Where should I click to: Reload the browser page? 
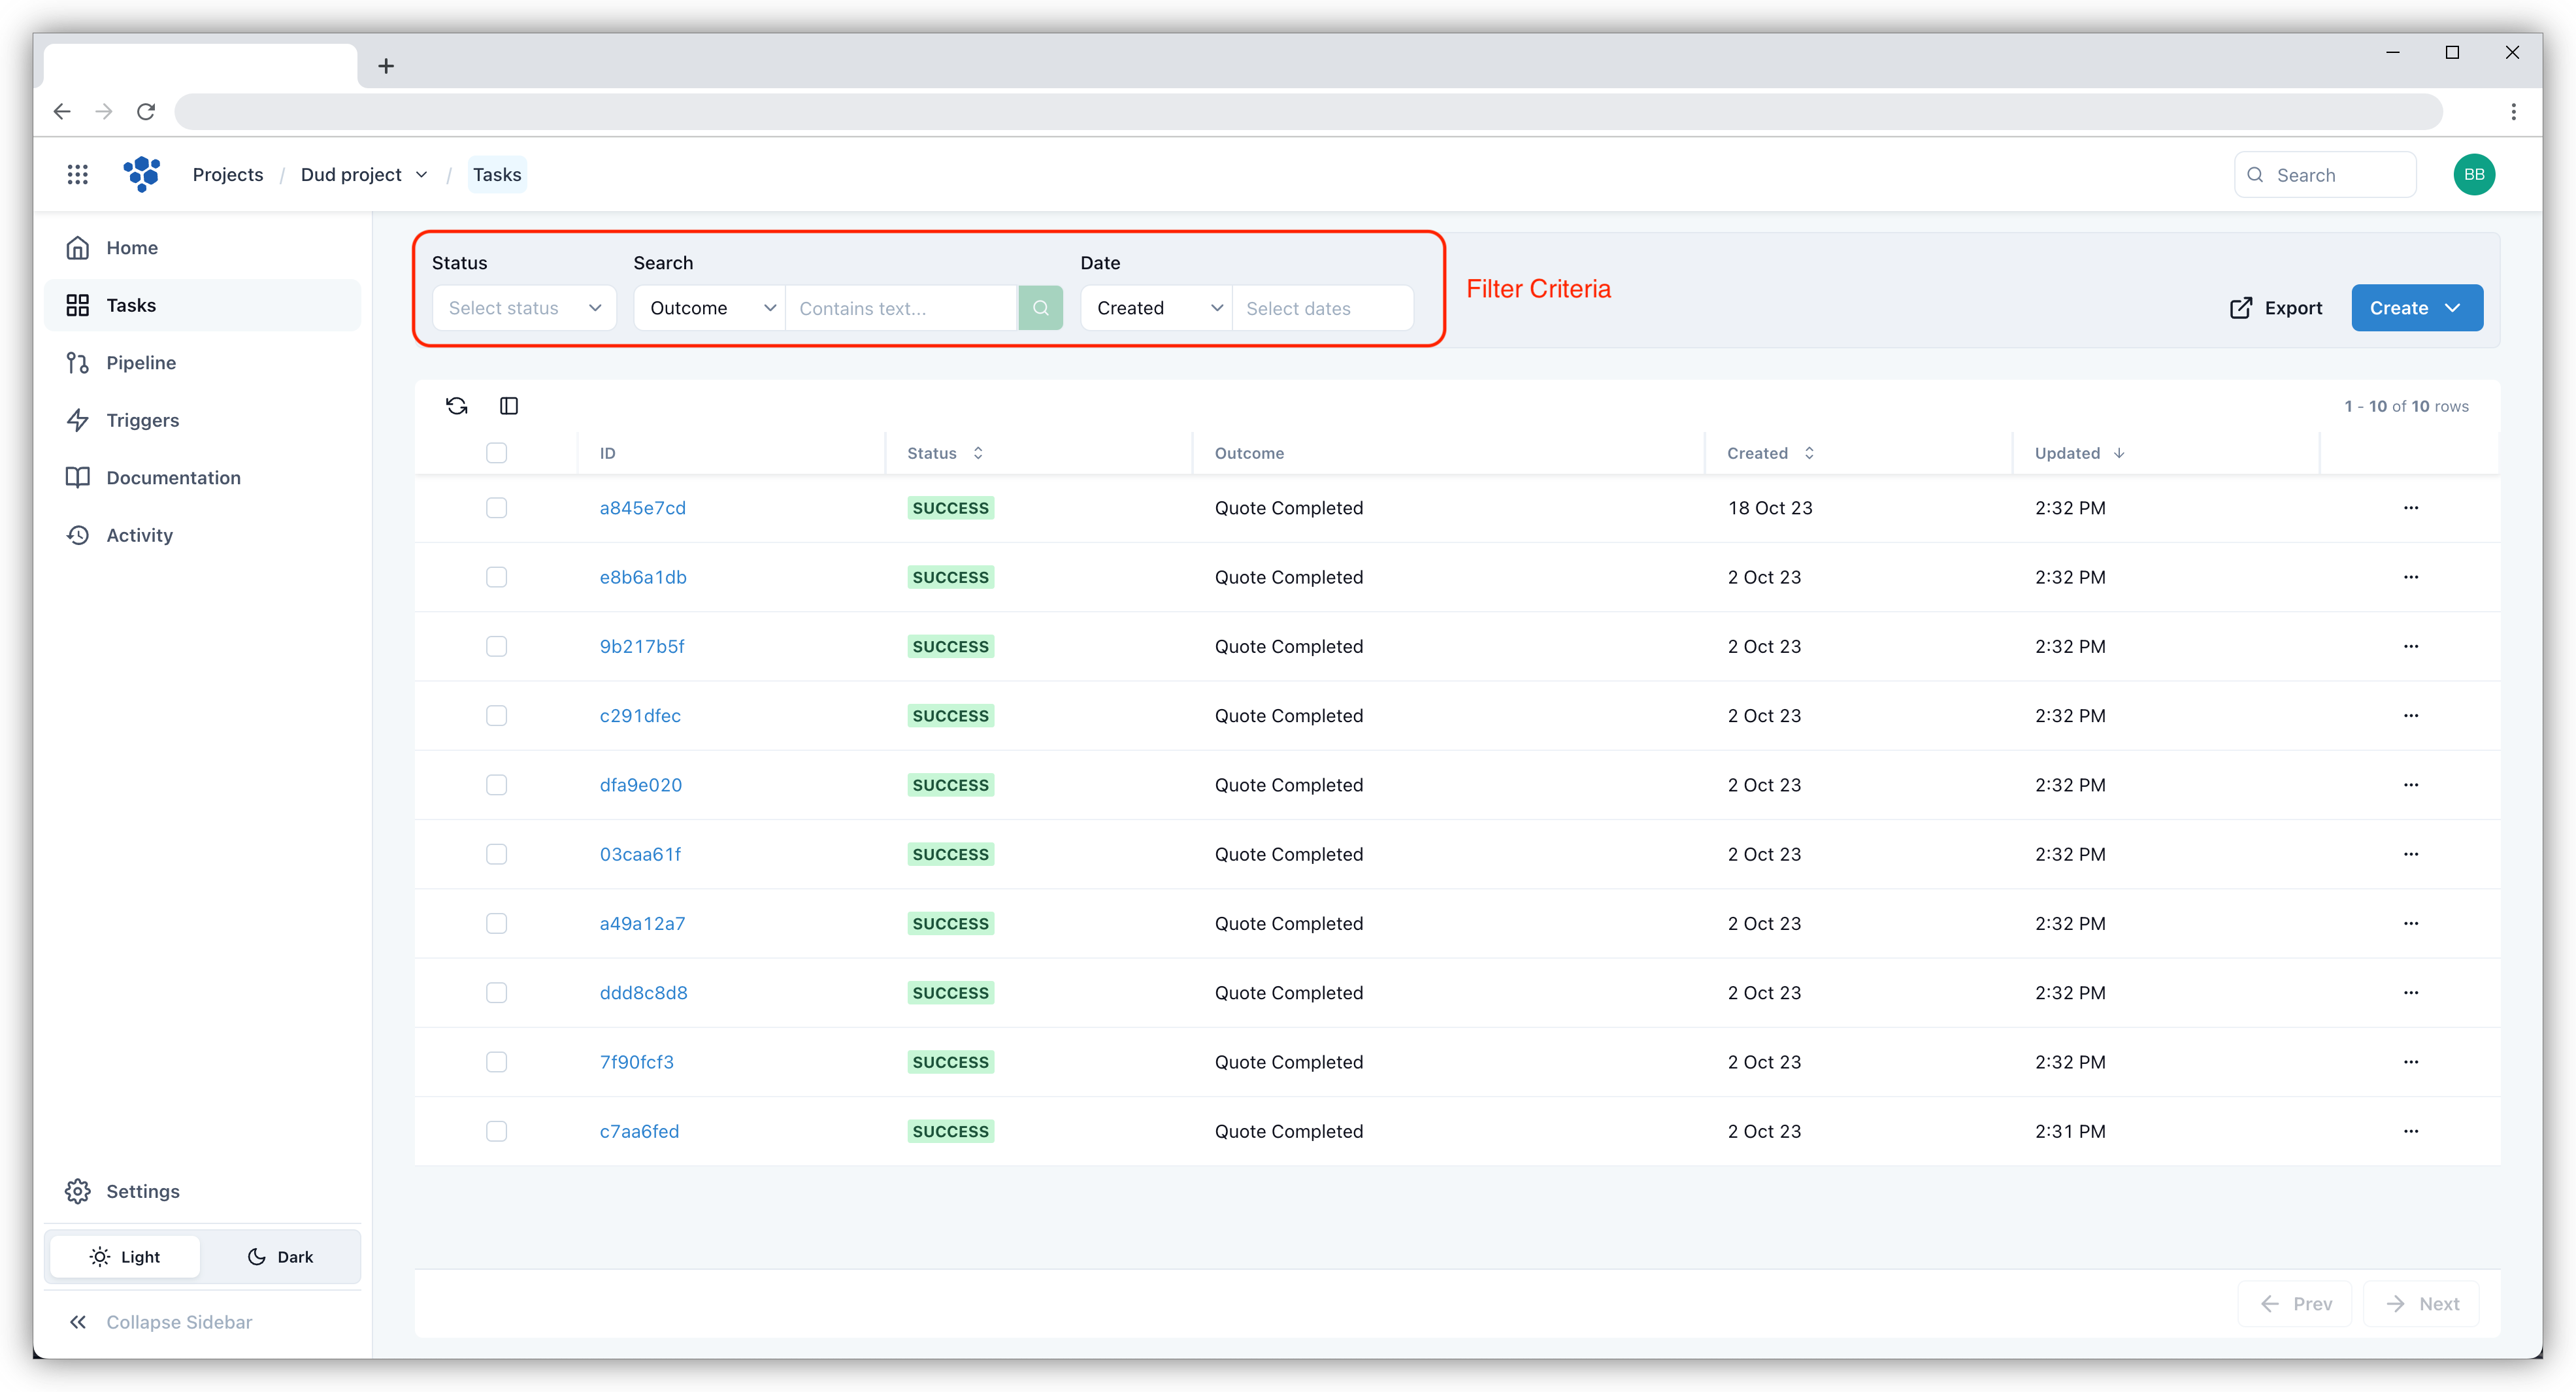coord(146,112)
